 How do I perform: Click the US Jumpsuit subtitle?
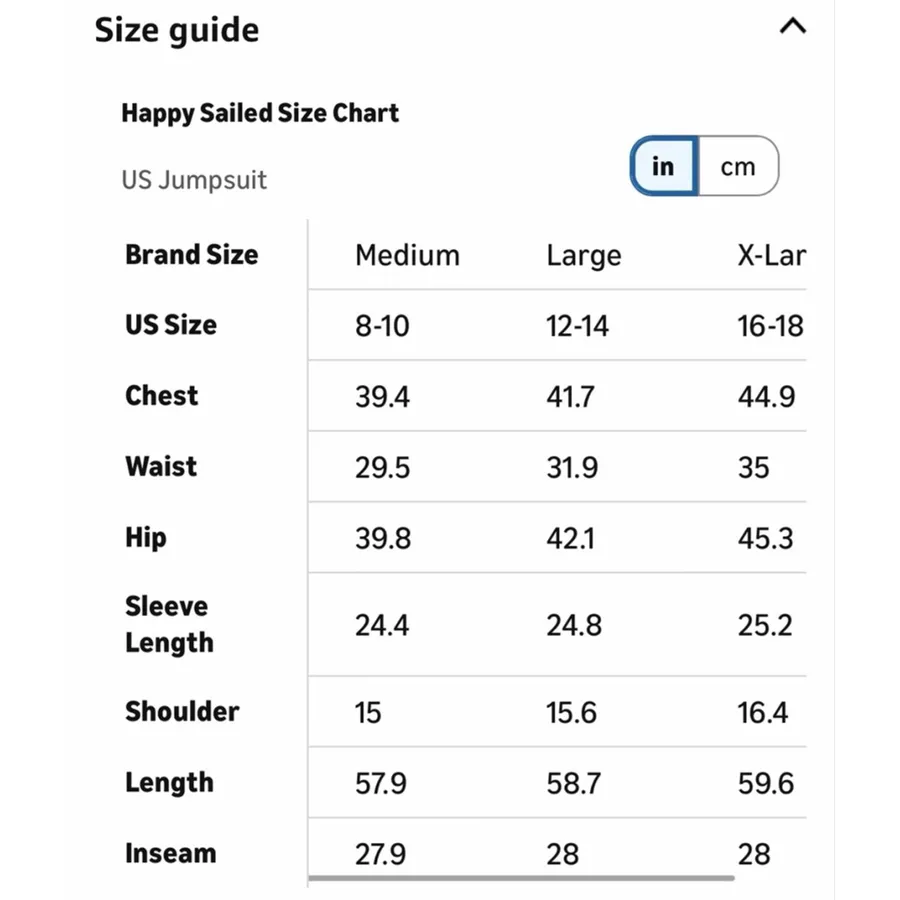(x=194, y=180)
